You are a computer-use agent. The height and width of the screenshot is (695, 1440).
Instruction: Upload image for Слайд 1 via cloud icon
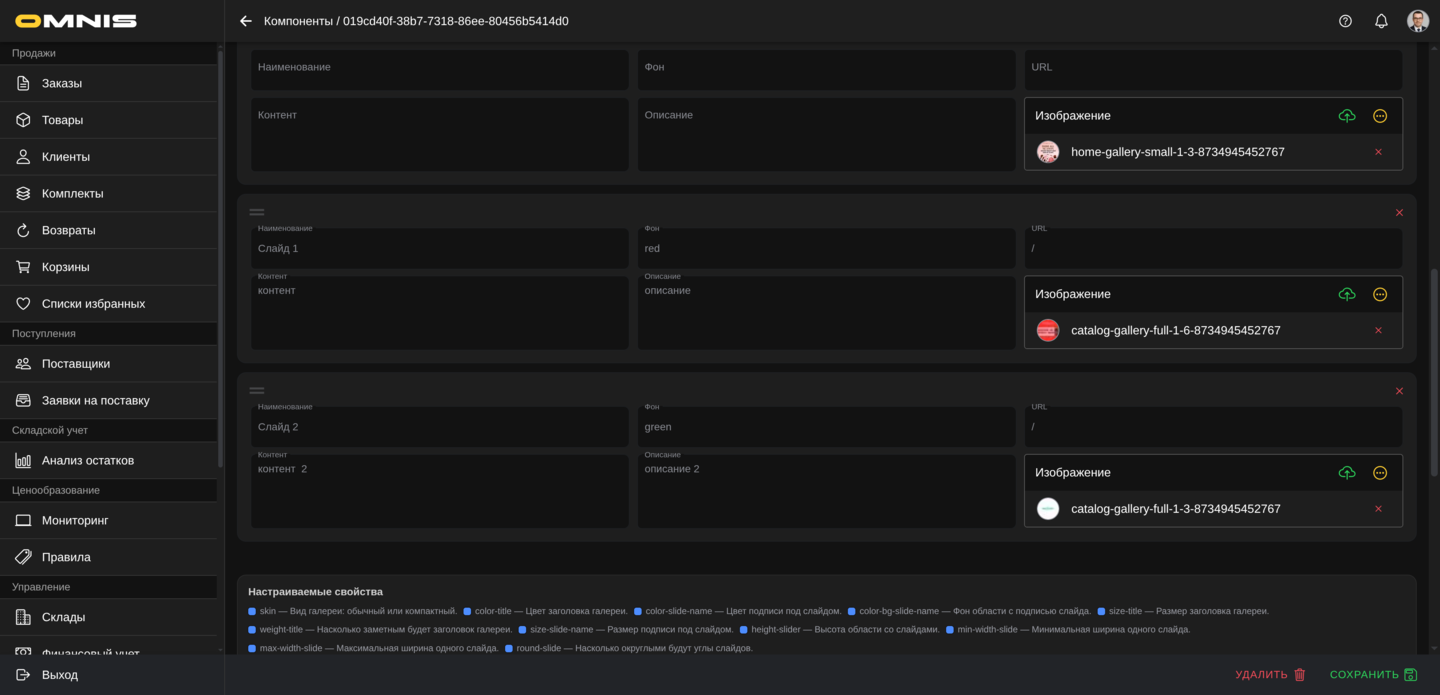click(x=1347, y=294)
